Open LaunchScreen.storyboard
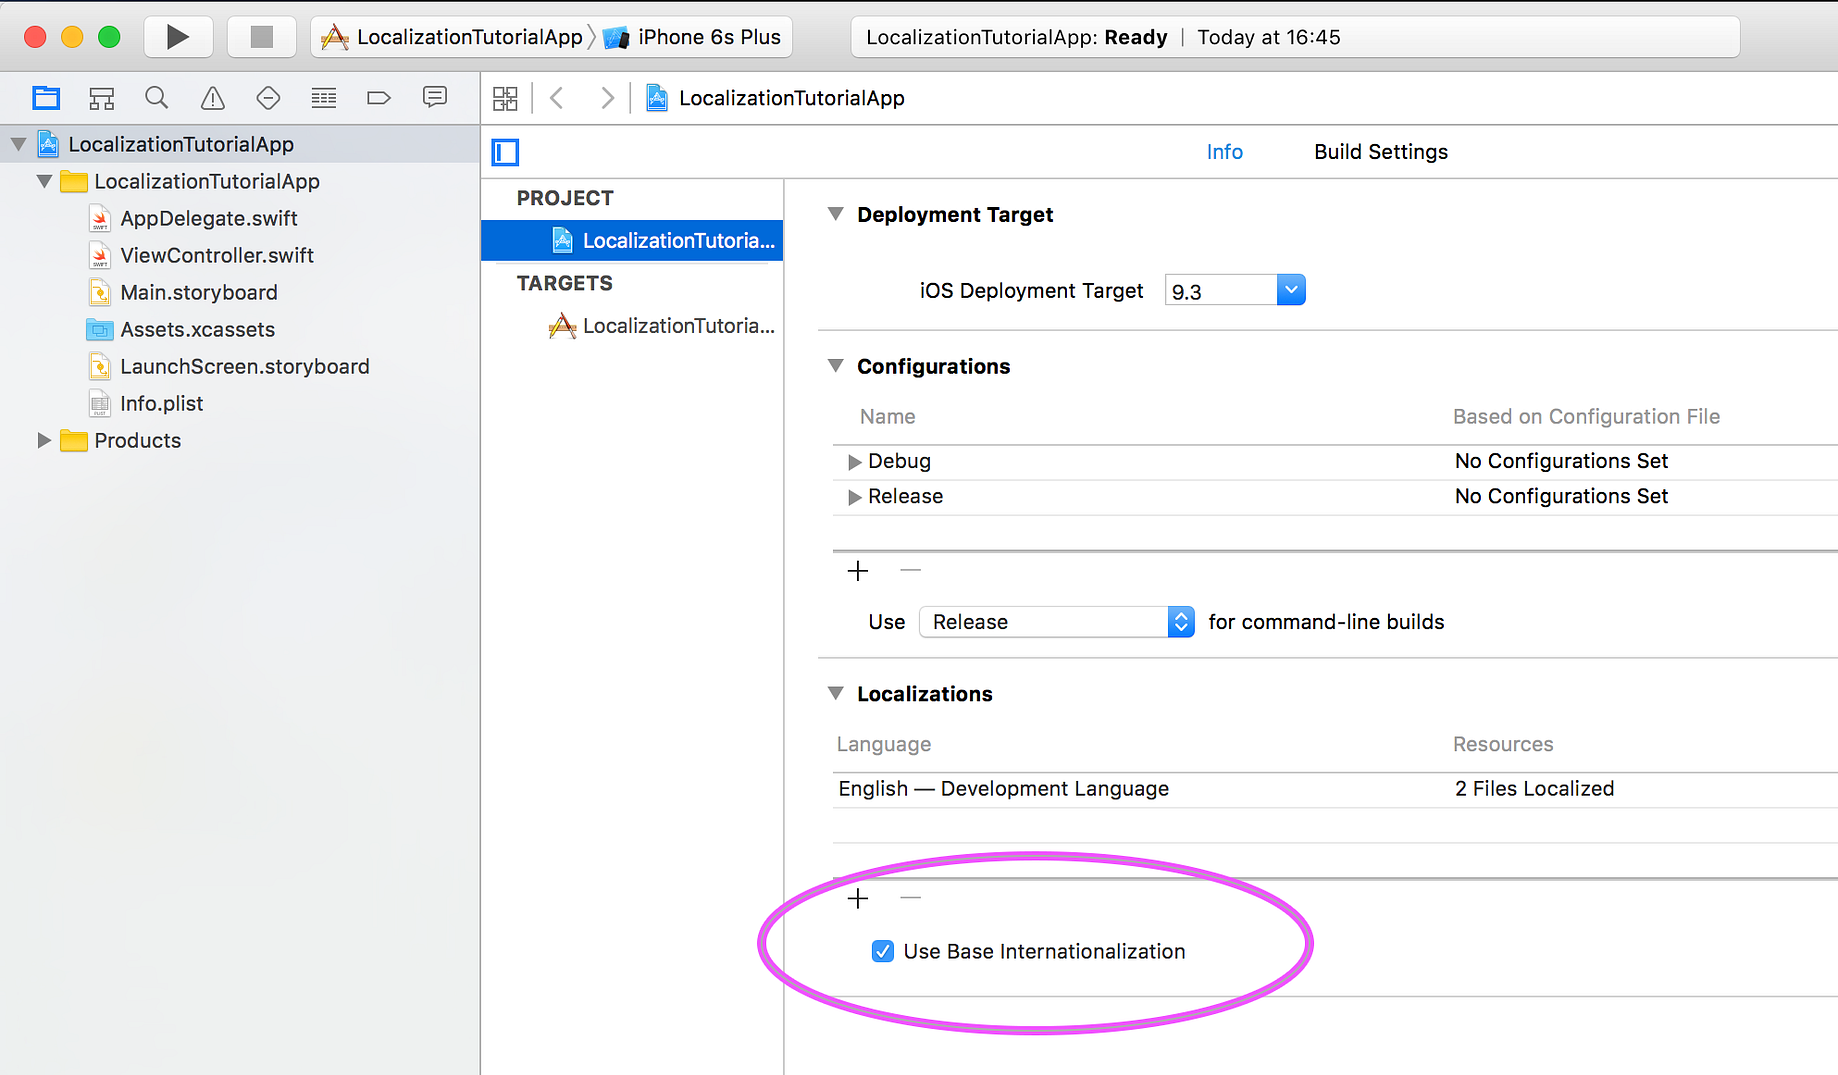 [244, 366]
